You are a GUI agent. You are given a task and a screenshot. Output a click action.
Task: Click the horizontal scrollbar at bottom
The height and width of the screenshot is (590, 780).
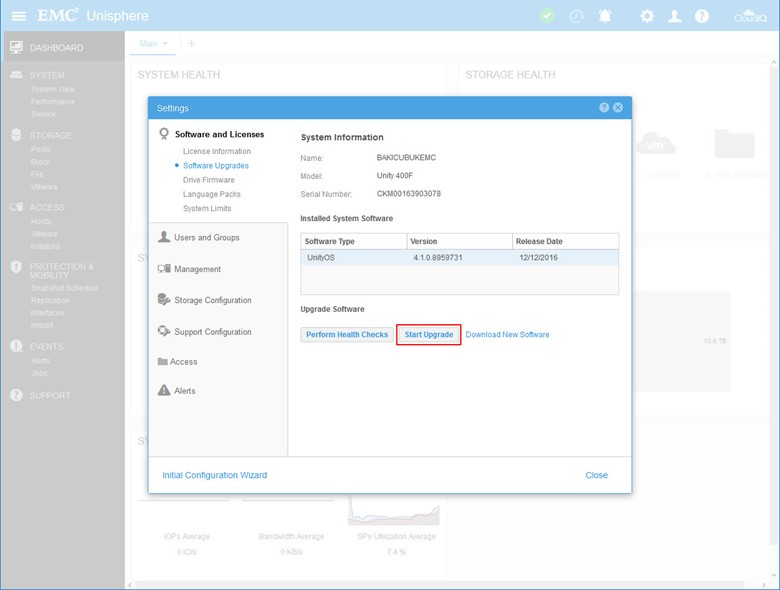438,584
